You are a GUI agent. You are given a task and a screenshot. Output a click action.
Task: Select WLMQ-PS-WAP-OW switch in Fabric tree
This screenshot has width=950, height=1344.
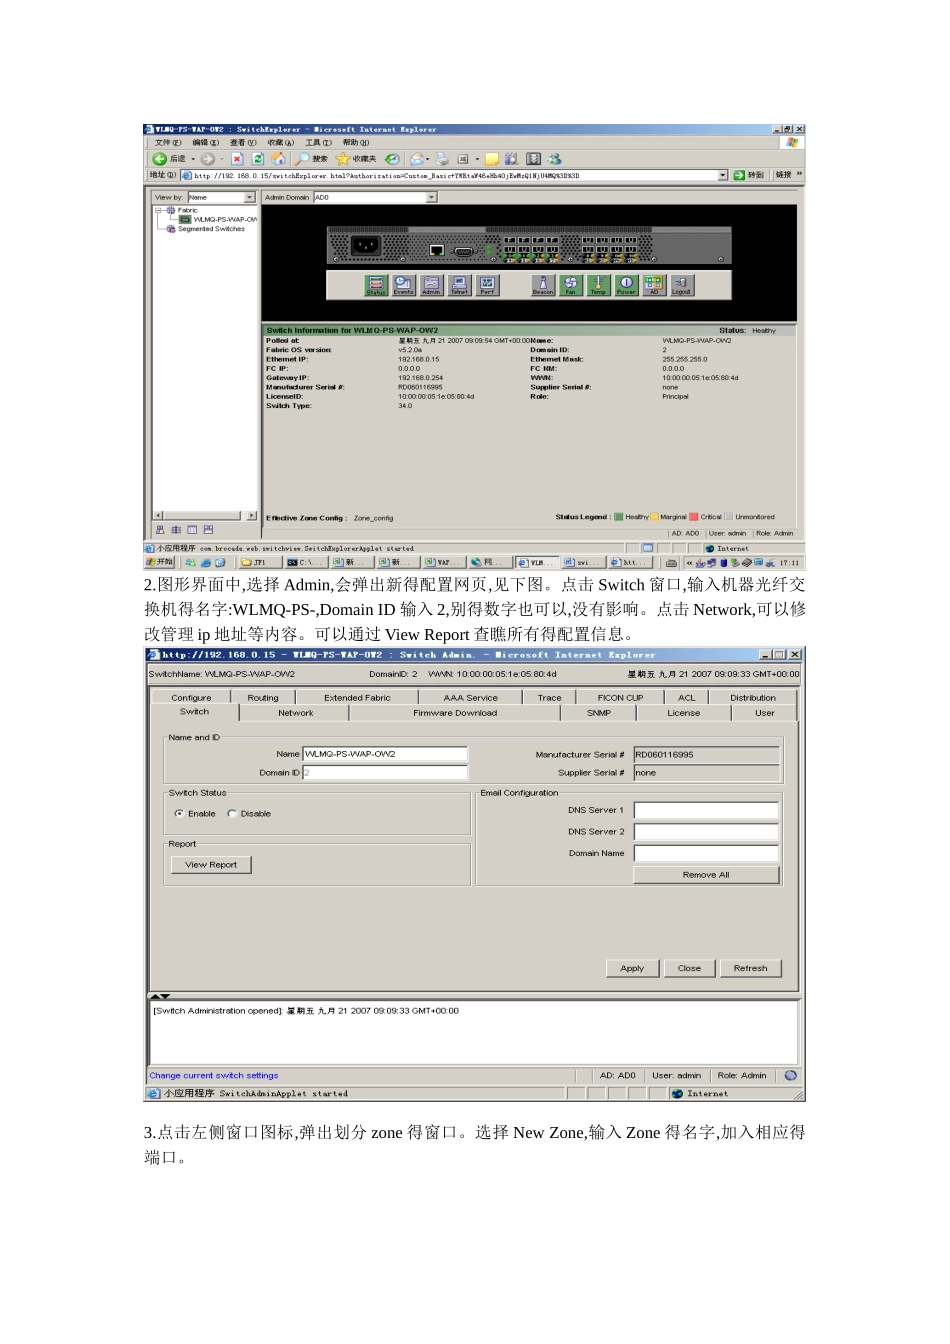(218, 219)
